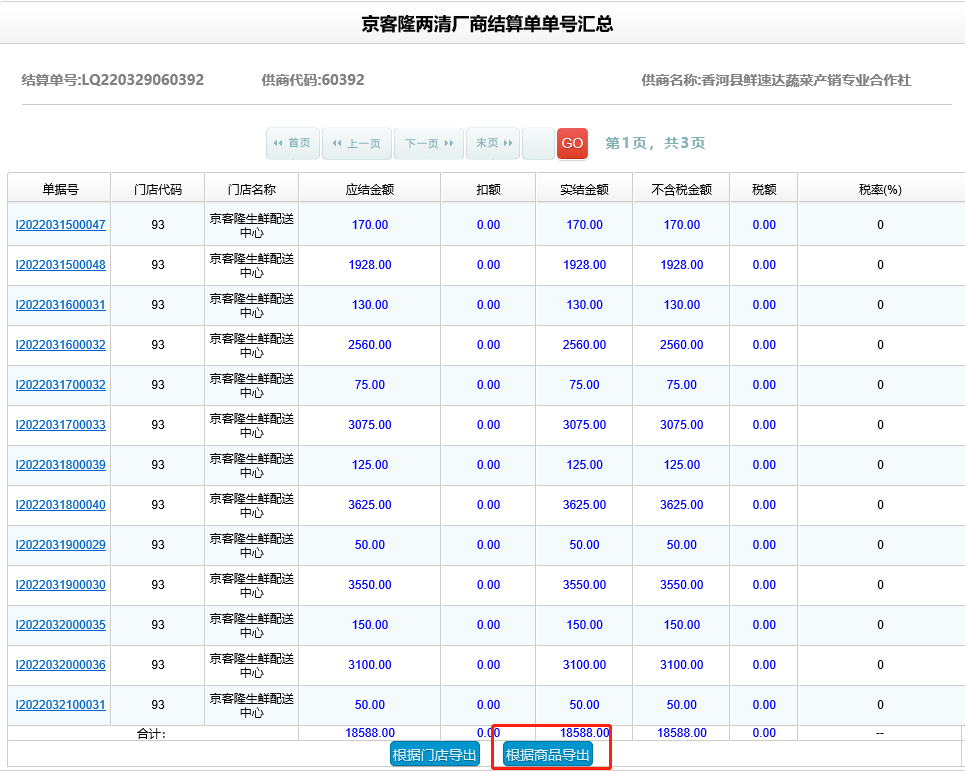Click total 不含税金额 18588.00
Screen dimensions: 965x771
point(682,733)
